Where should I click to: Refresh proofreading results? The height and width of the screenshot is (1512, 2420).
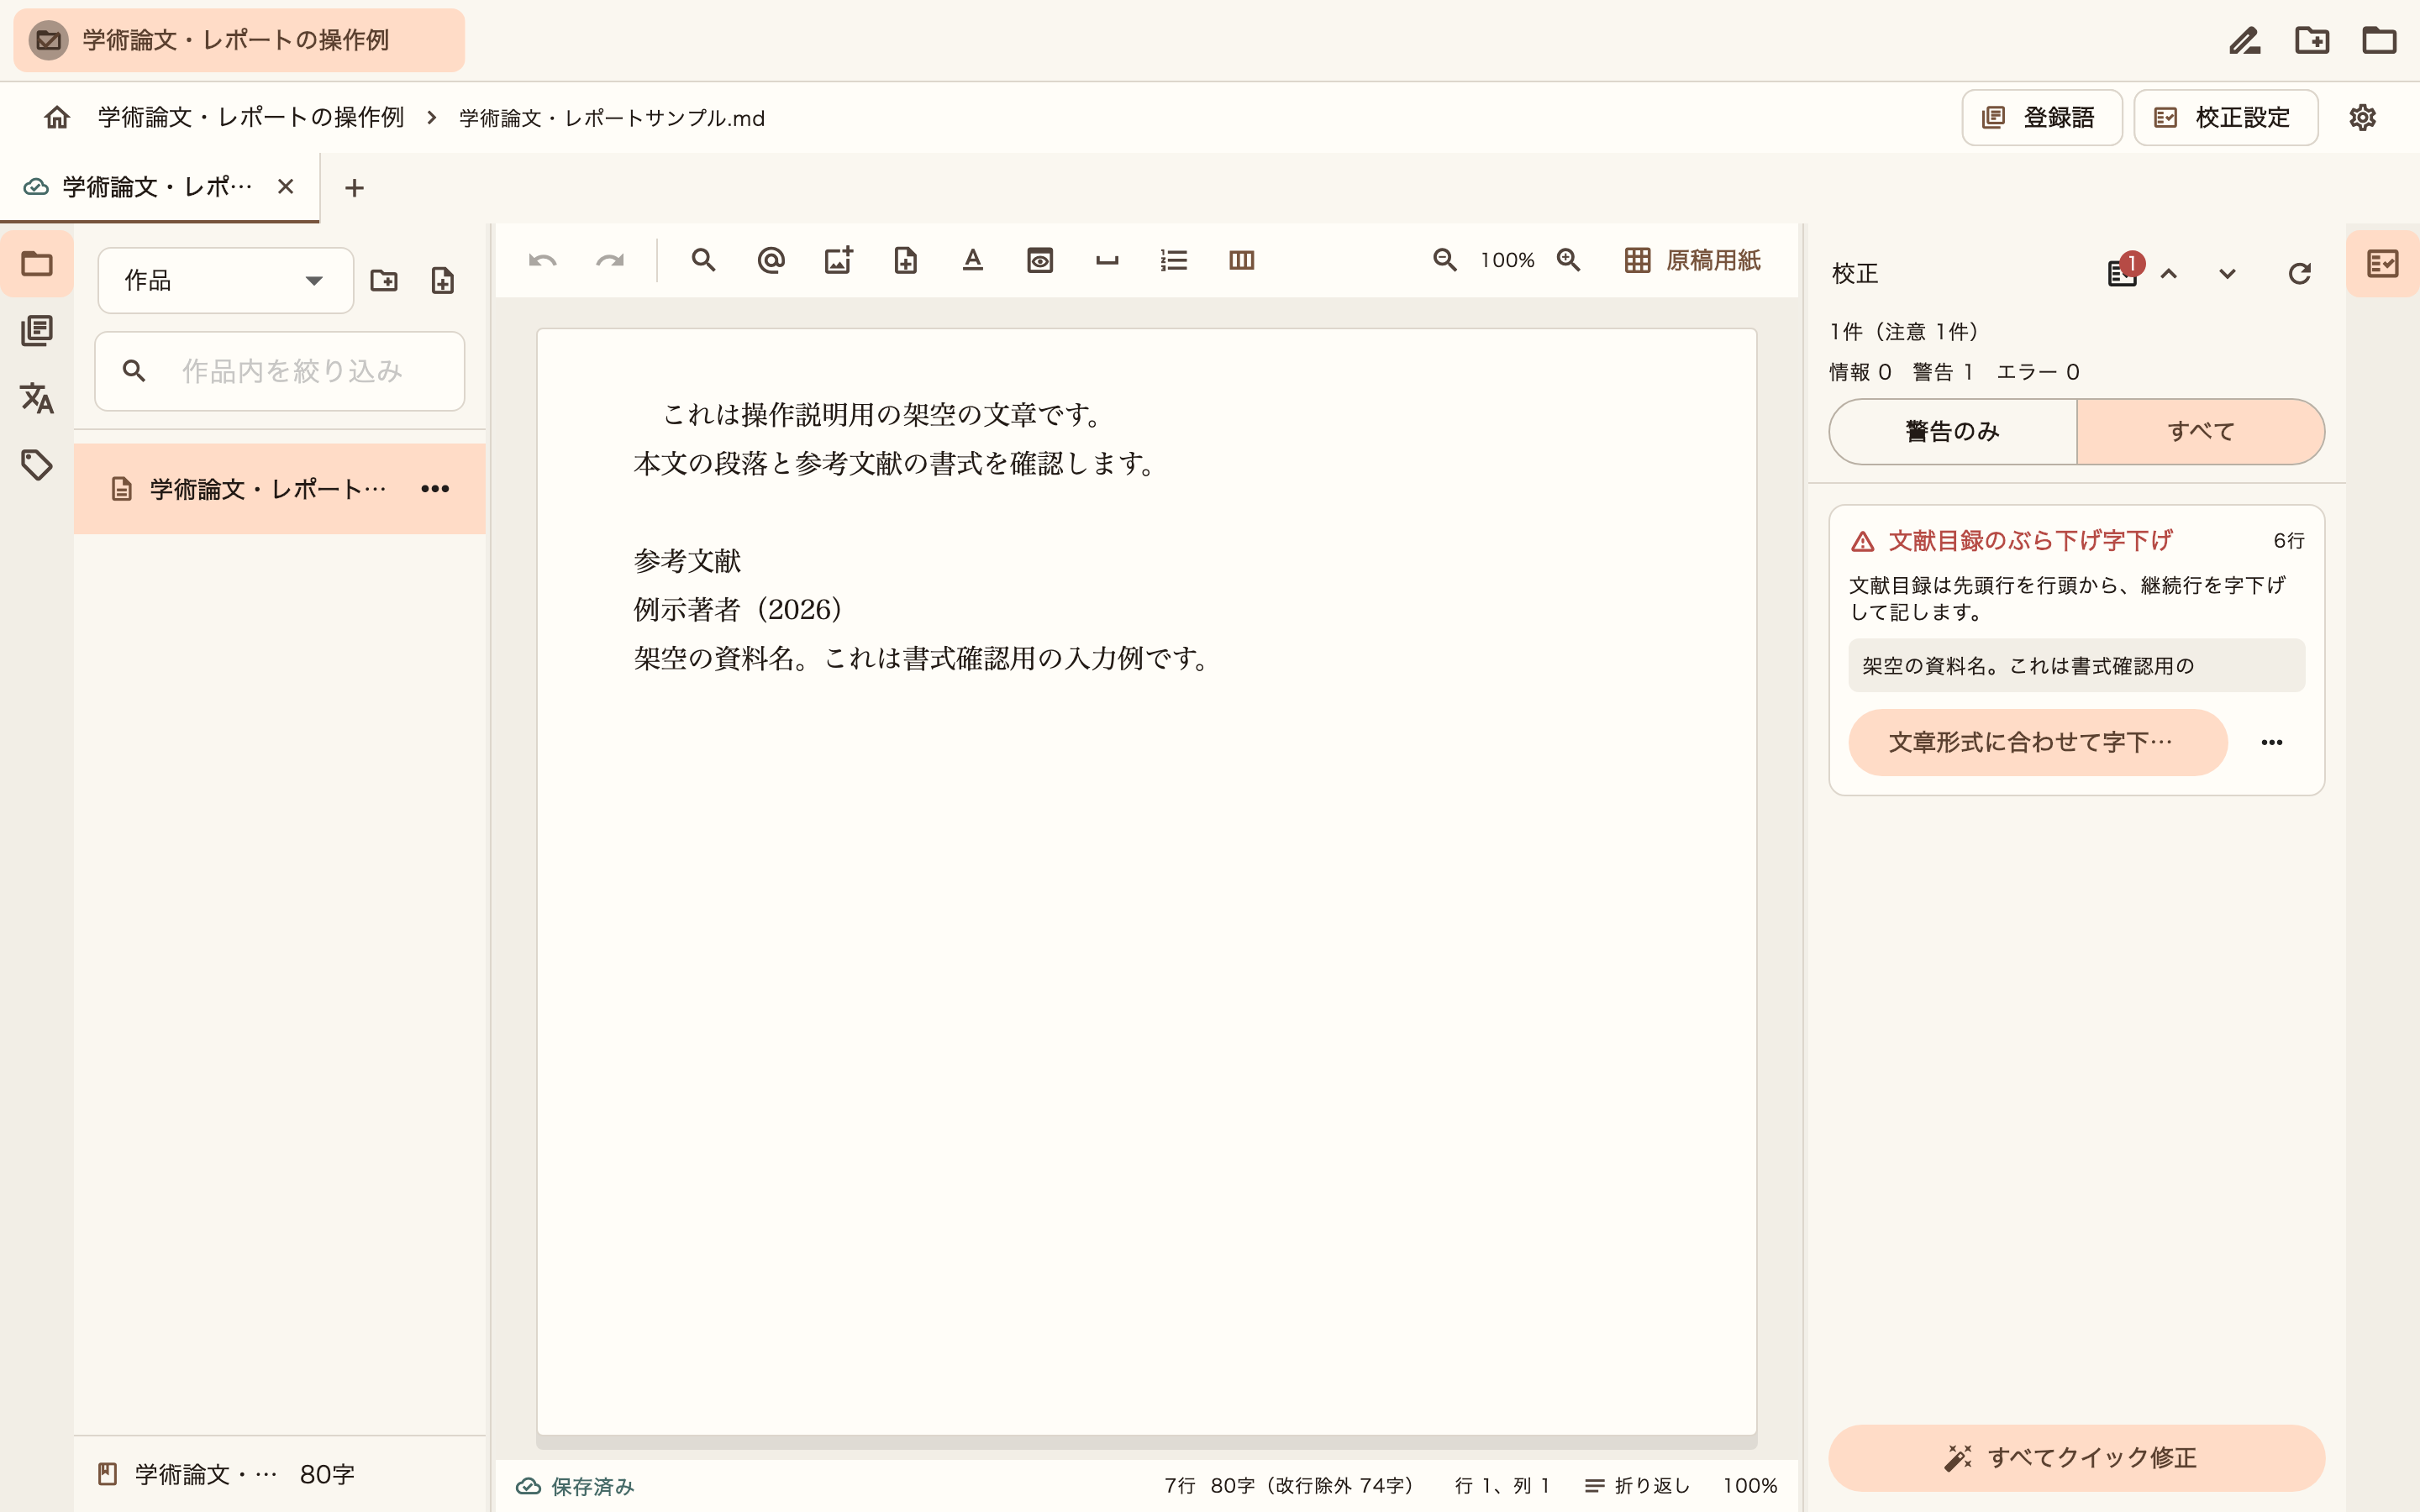(2299, 273)
